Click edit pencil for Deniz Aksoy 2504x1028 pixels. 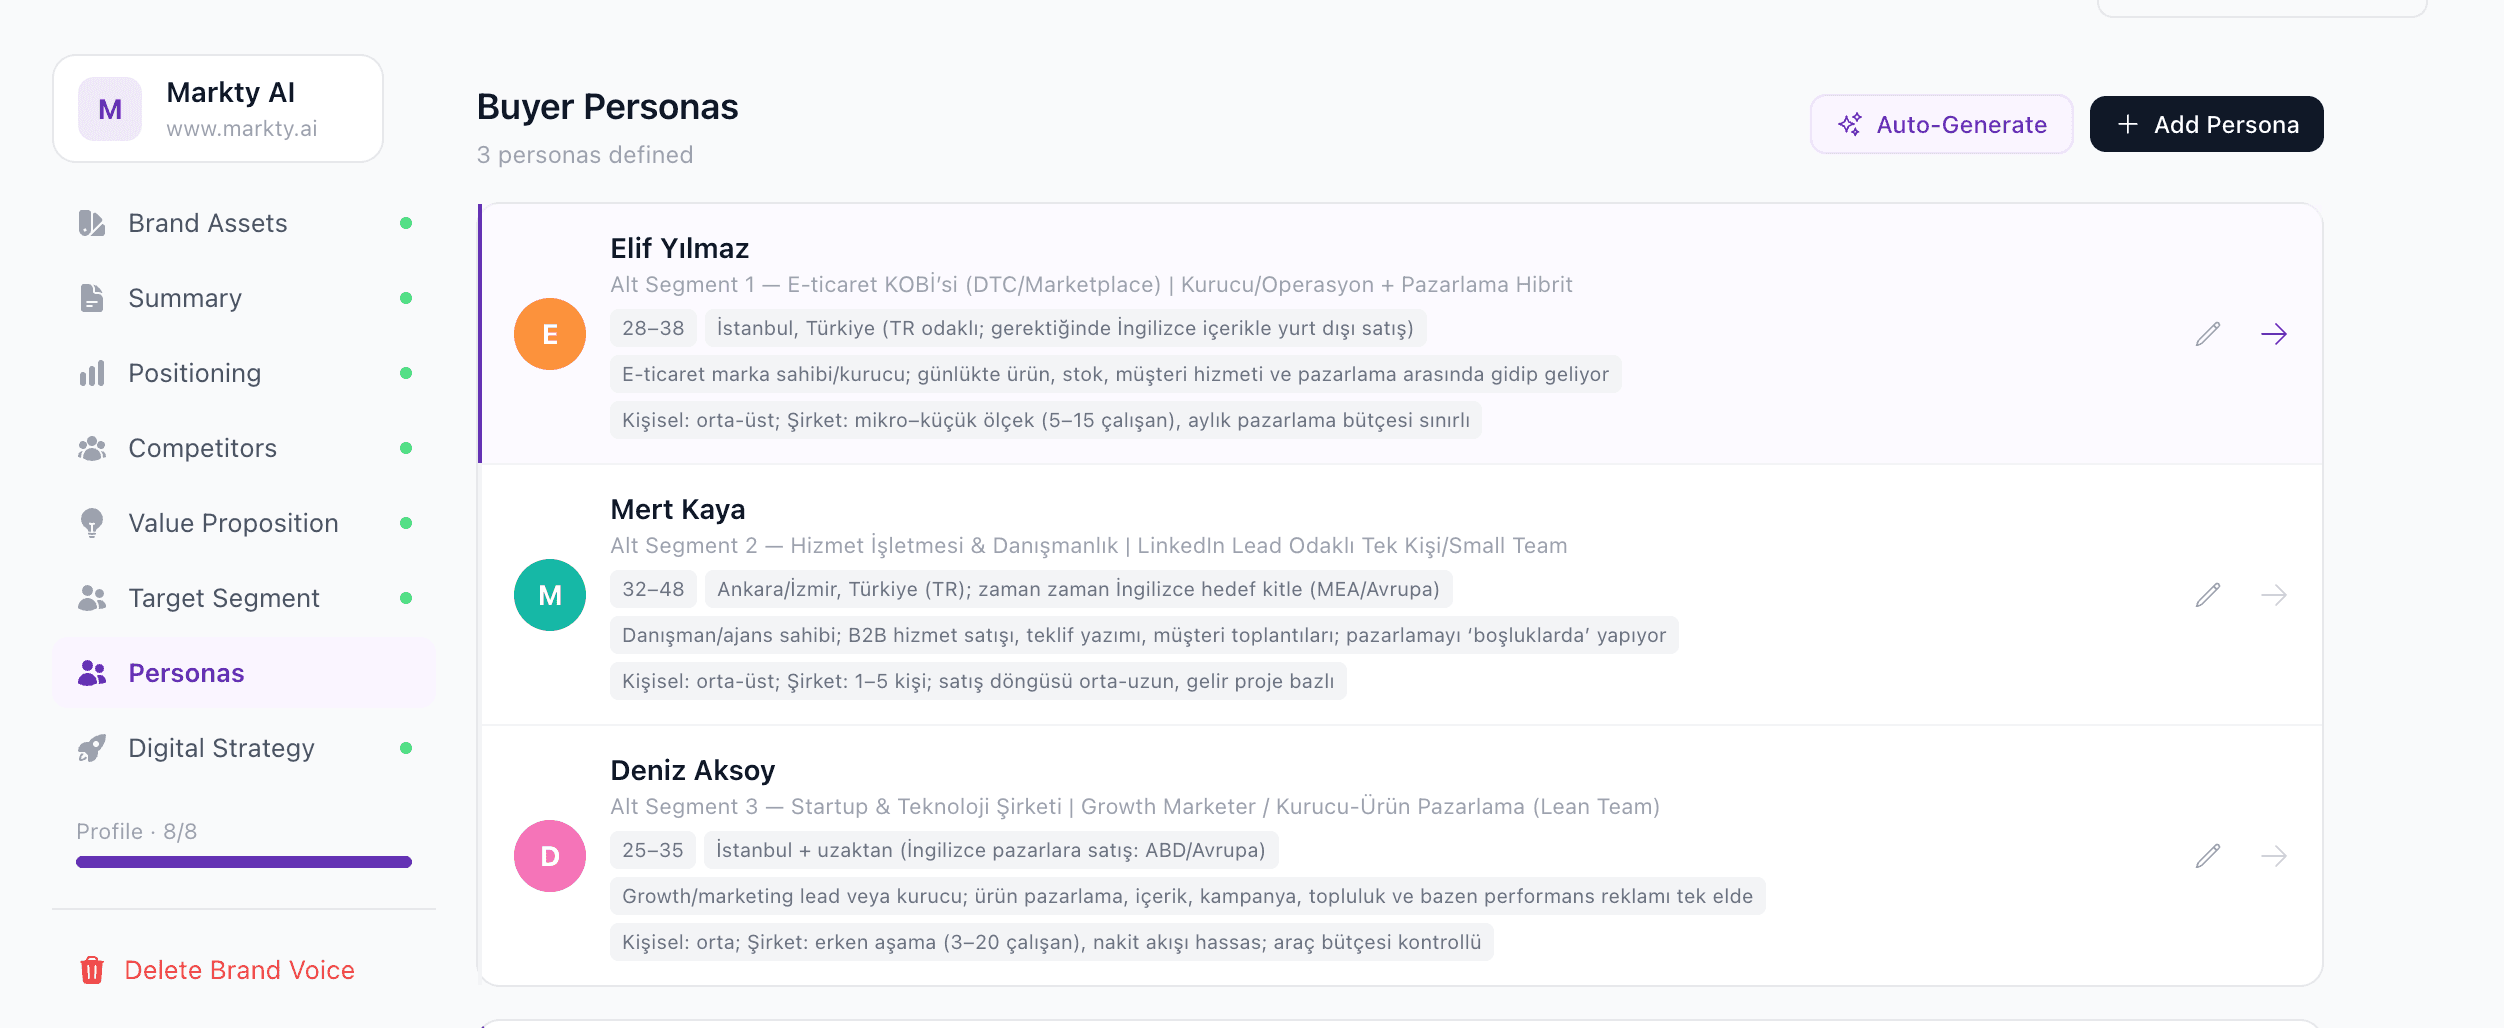2208,856
